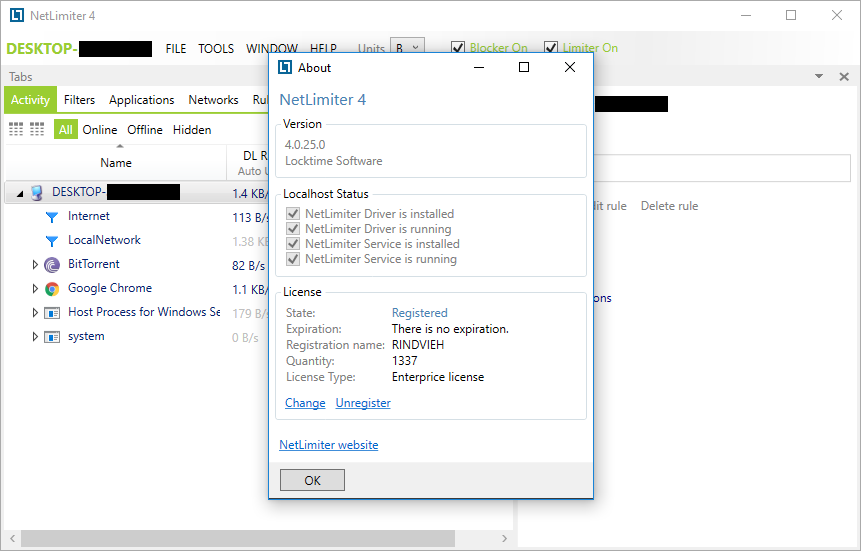This screenshot has width=861, height=551.
Task: Toggle the Limiter On checkbox
Action: tap(551, 48)
